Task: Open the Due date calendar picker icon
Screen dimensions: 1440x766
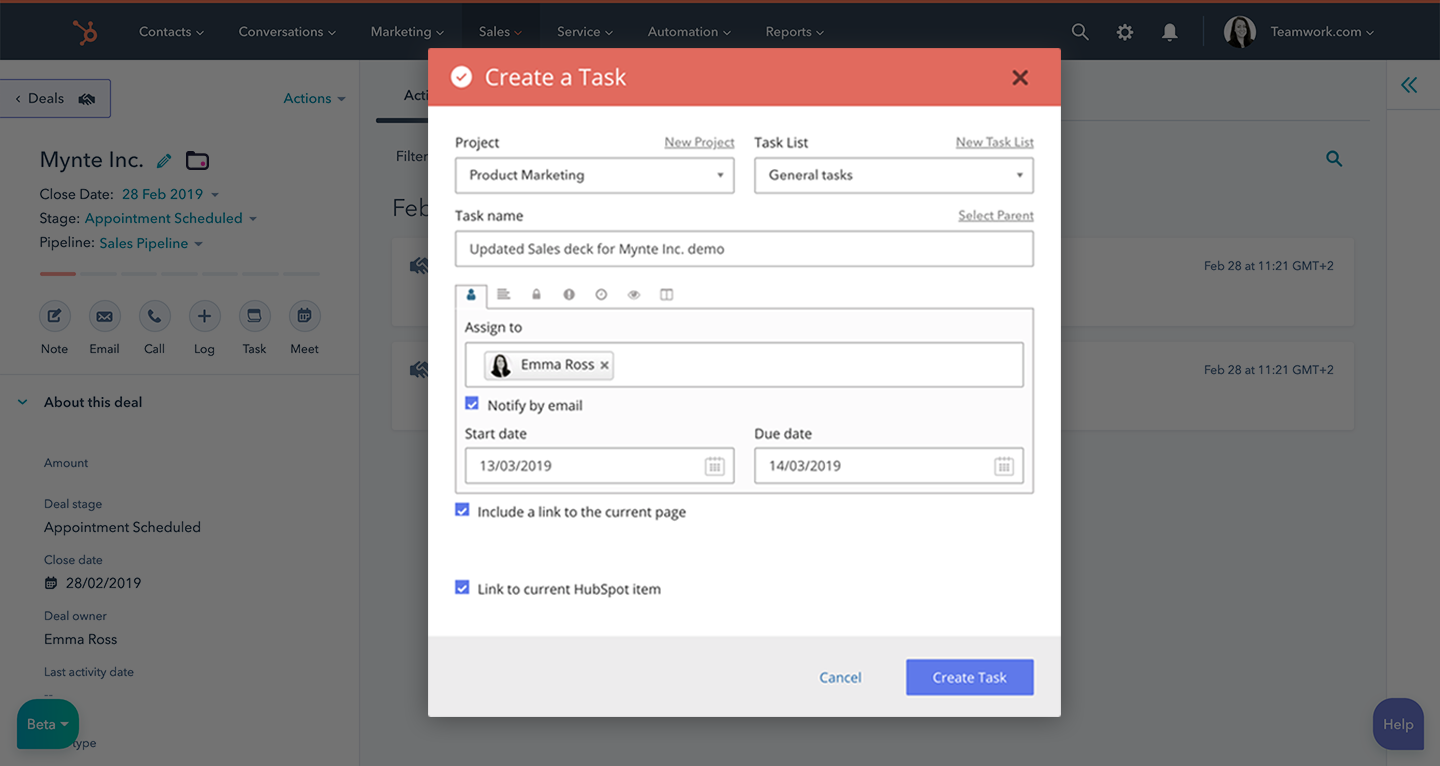Action: [x=1004, y=466]
